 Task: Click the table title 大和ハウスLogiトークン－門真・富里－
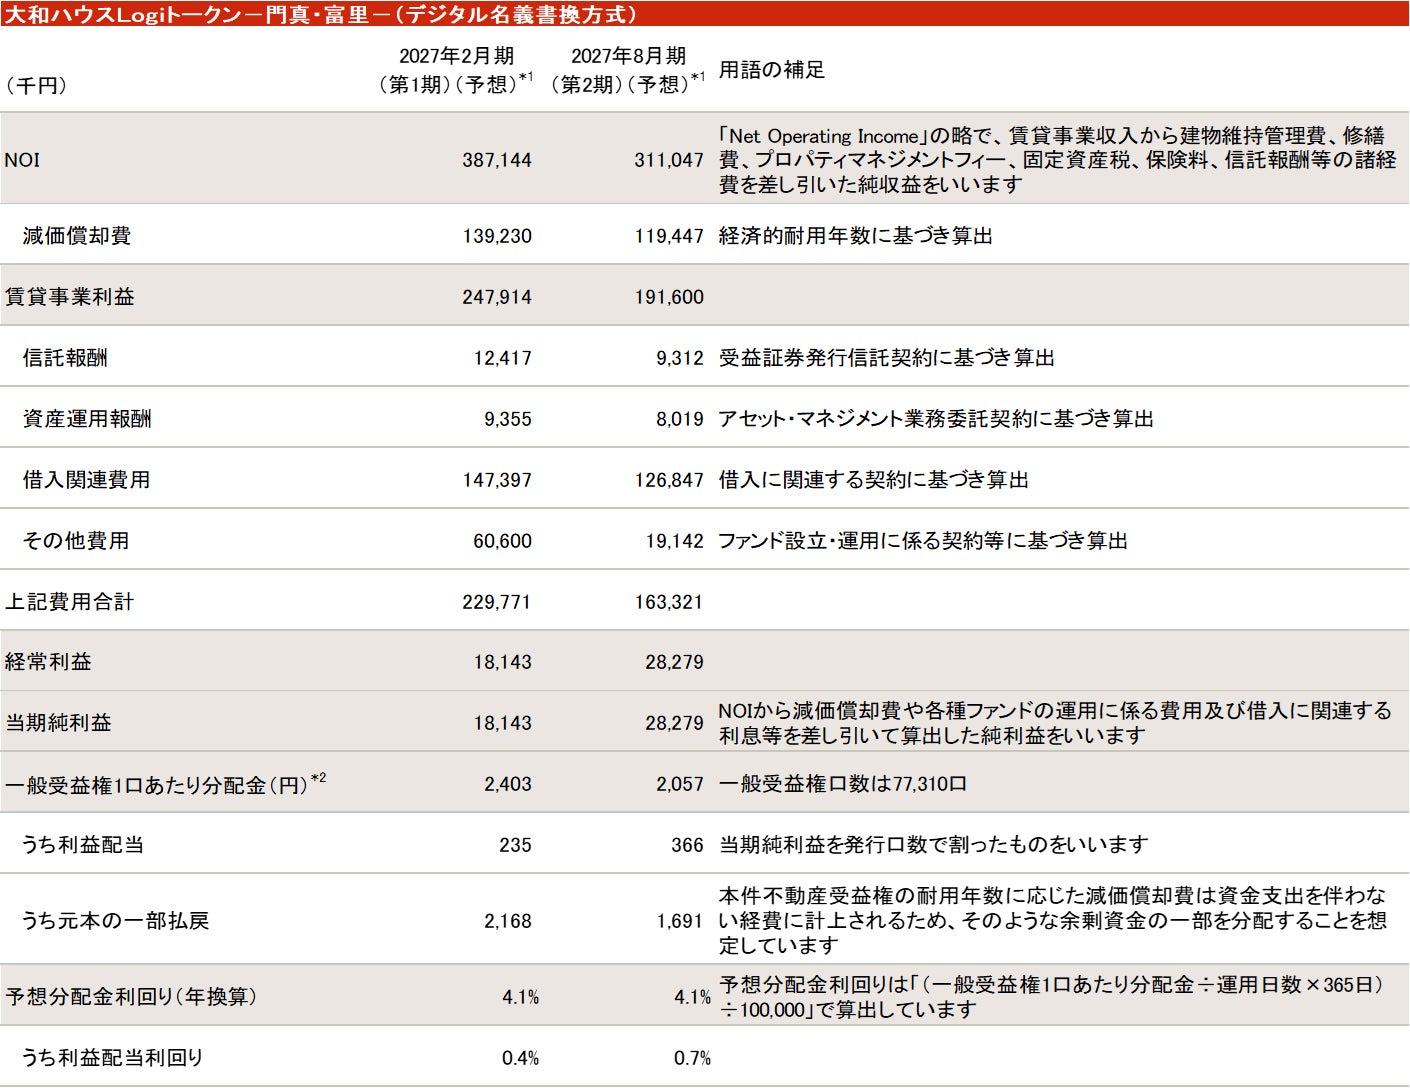(x=321, y=14)
